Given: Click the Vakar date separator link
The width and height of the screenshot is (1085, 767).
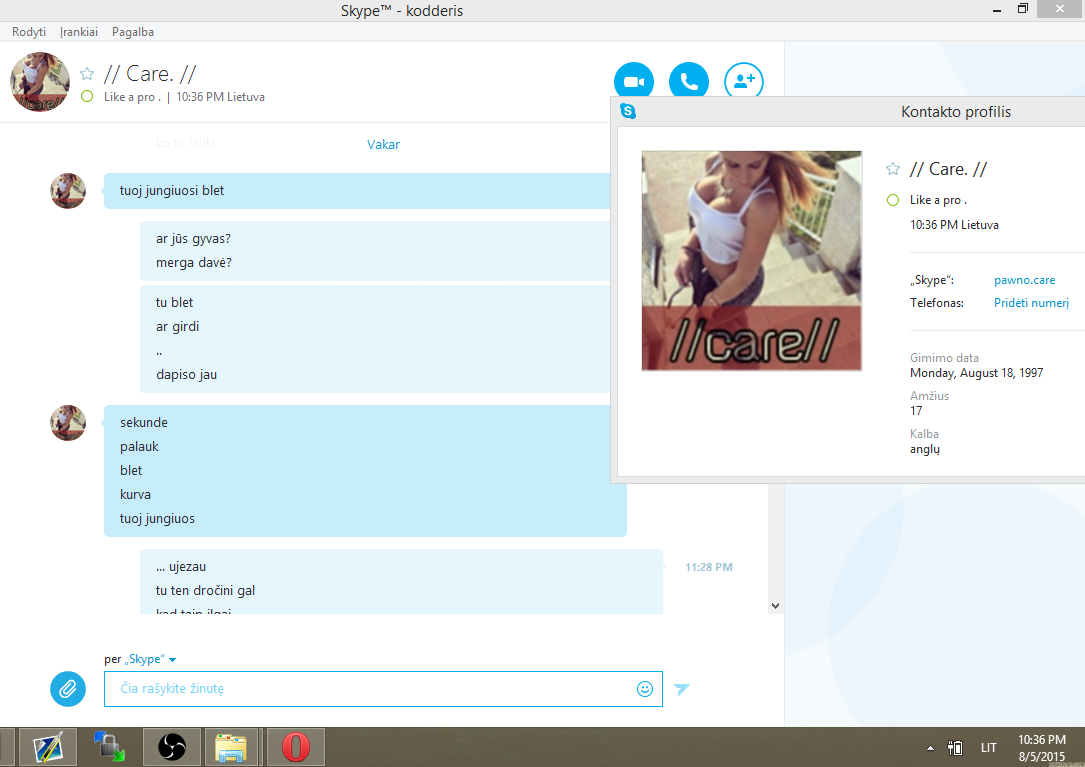Looking at the screenshot, I should 383,144.
